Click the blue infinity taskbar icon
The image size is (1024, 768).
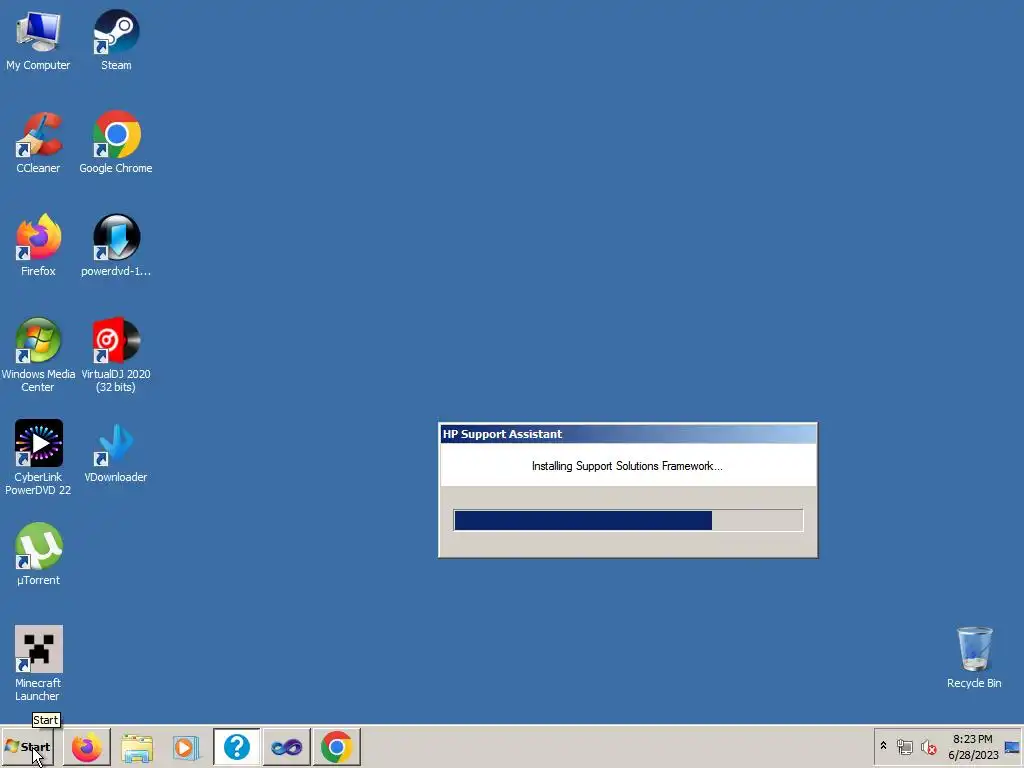(287, 747)
